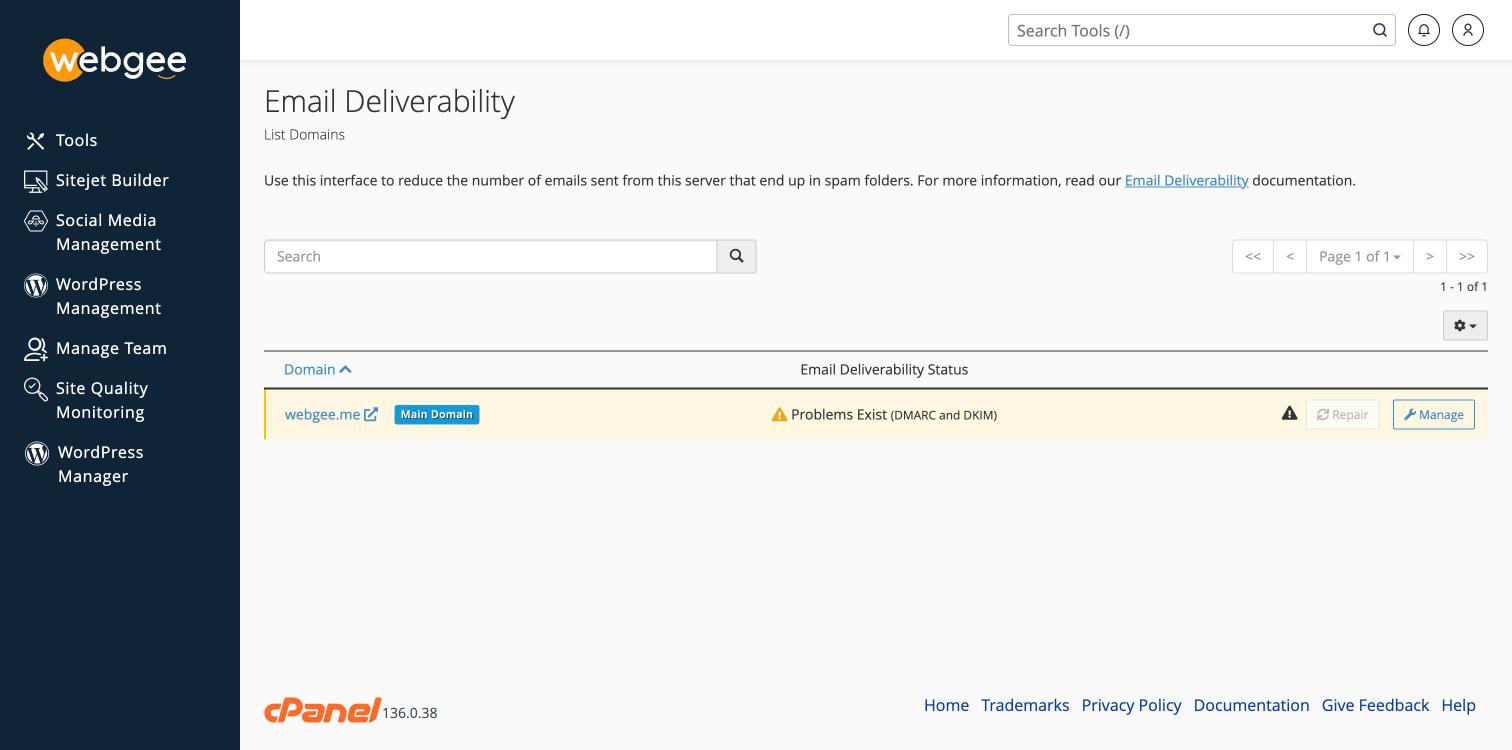Click the 1 - 1 of 1 count

click(1464, 286)
